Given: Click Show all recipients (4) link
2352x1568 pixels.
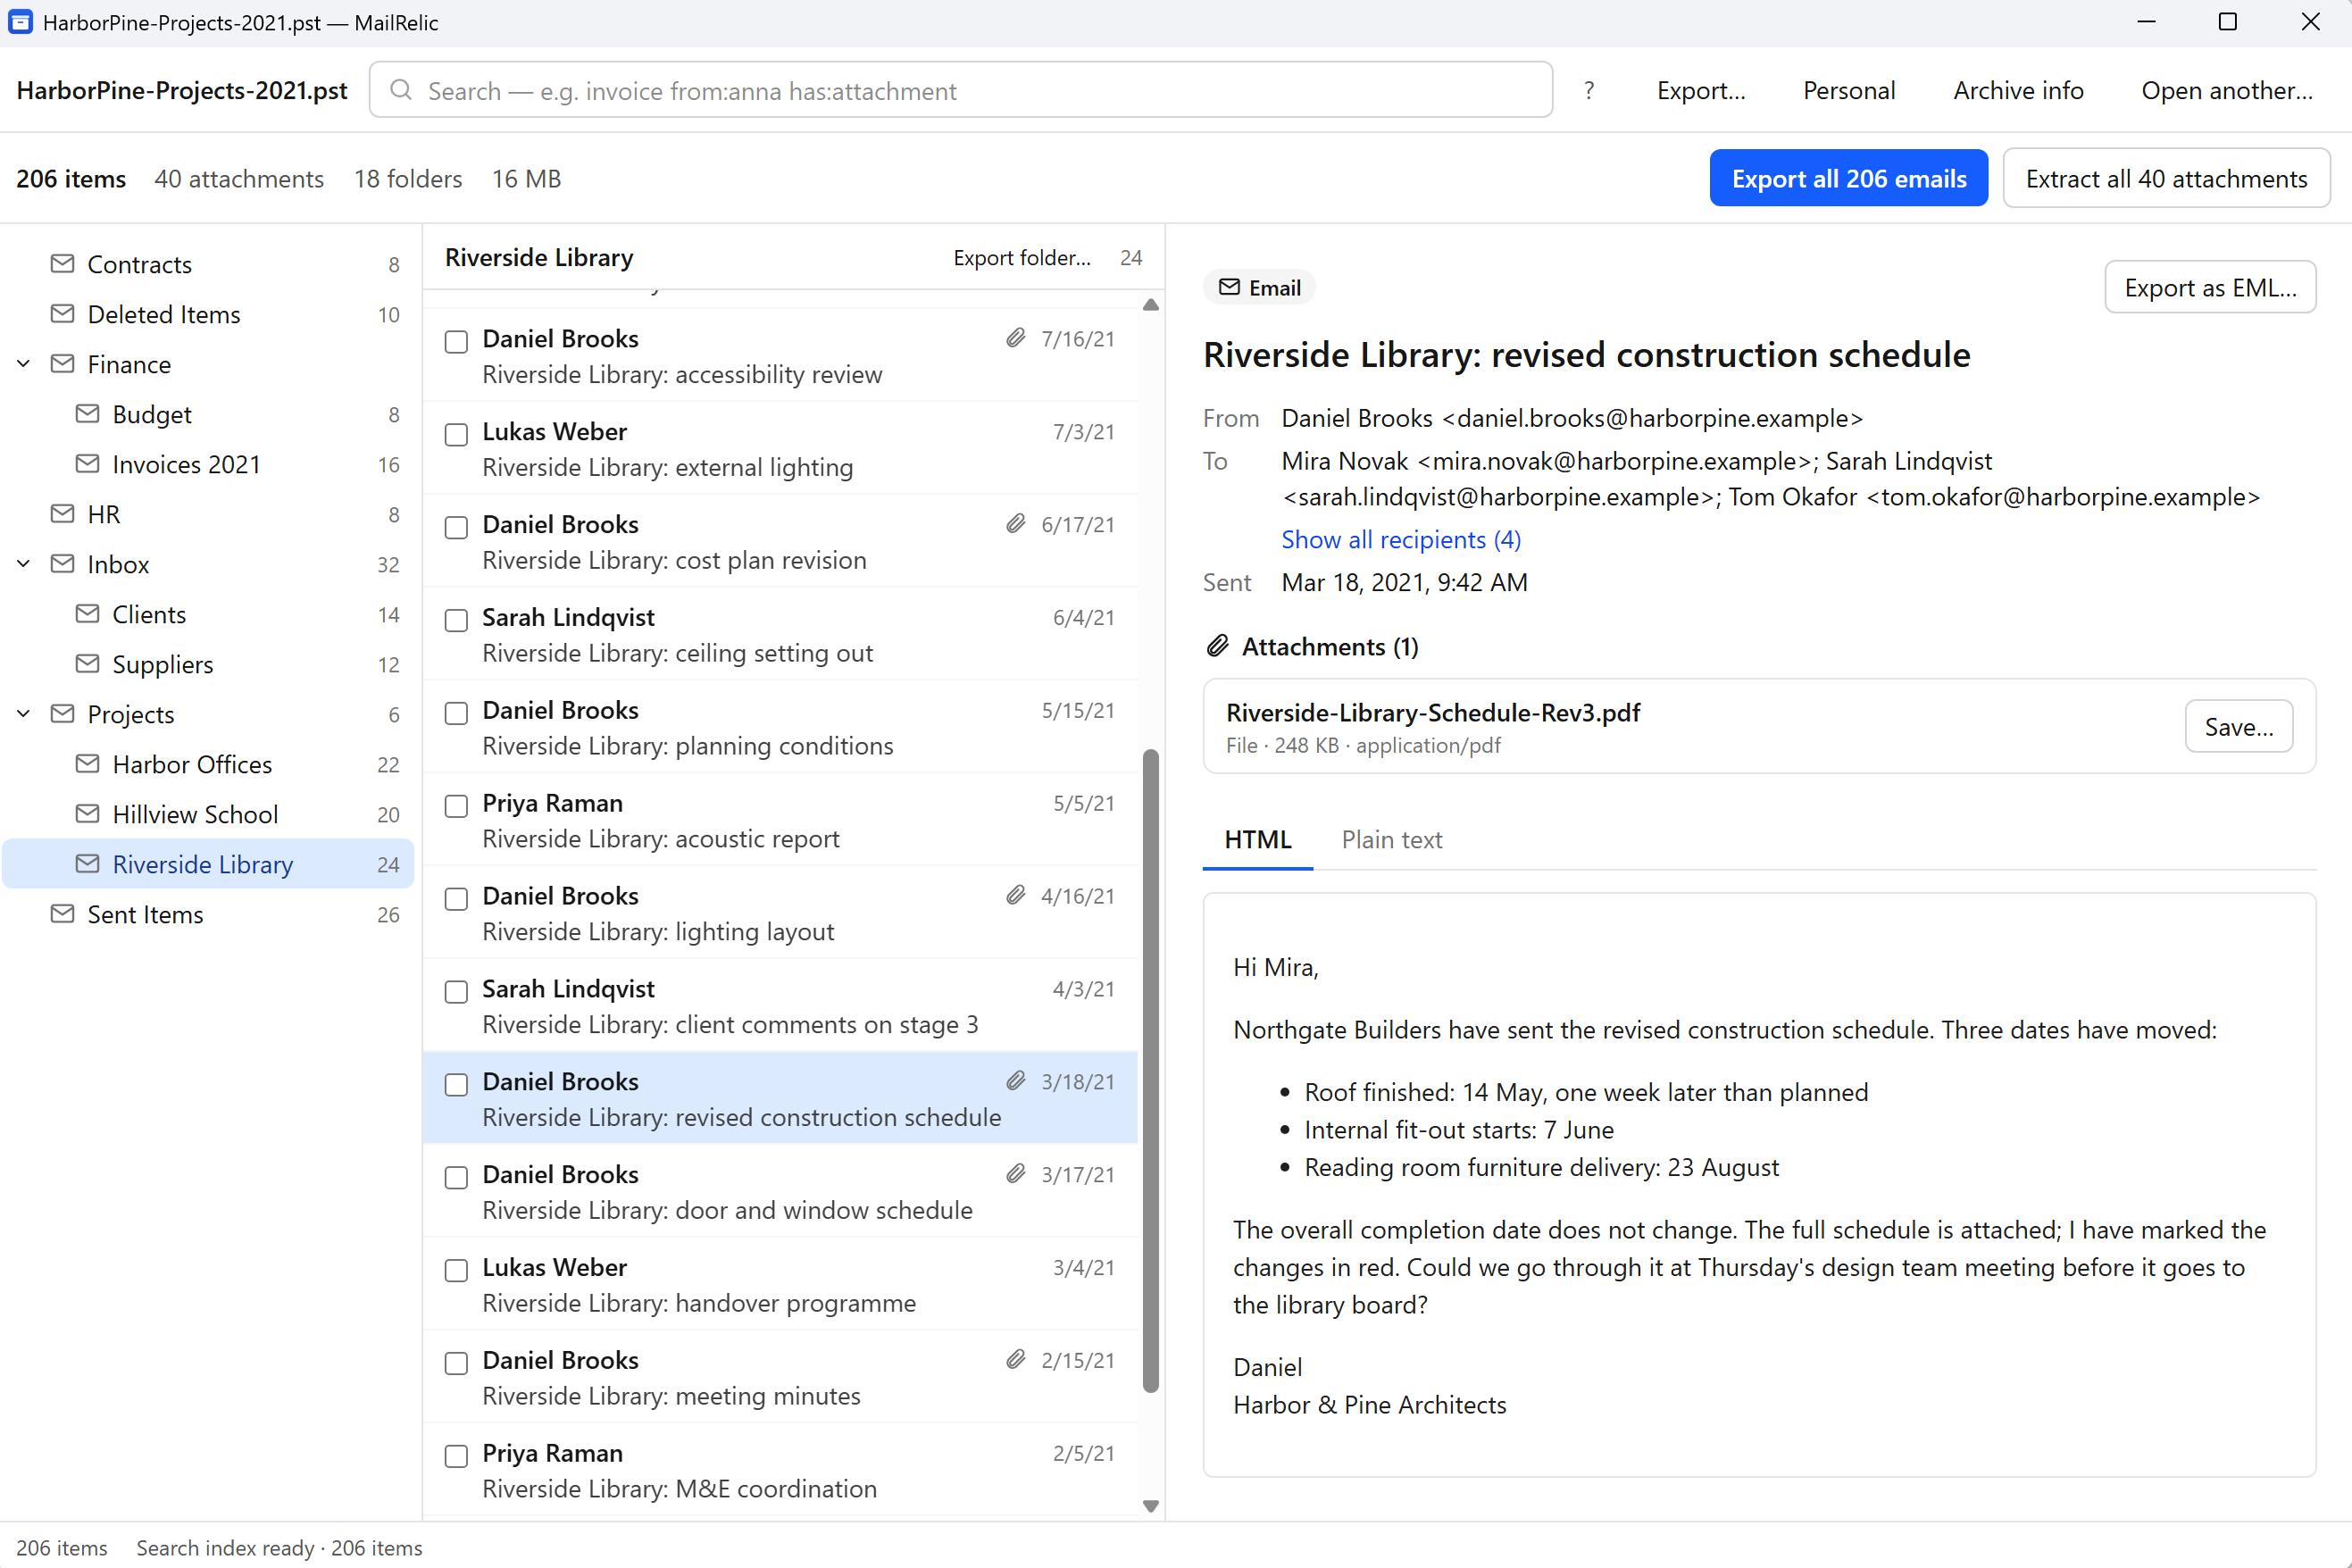Looking at the screenshot, I should click(1401, 540).
